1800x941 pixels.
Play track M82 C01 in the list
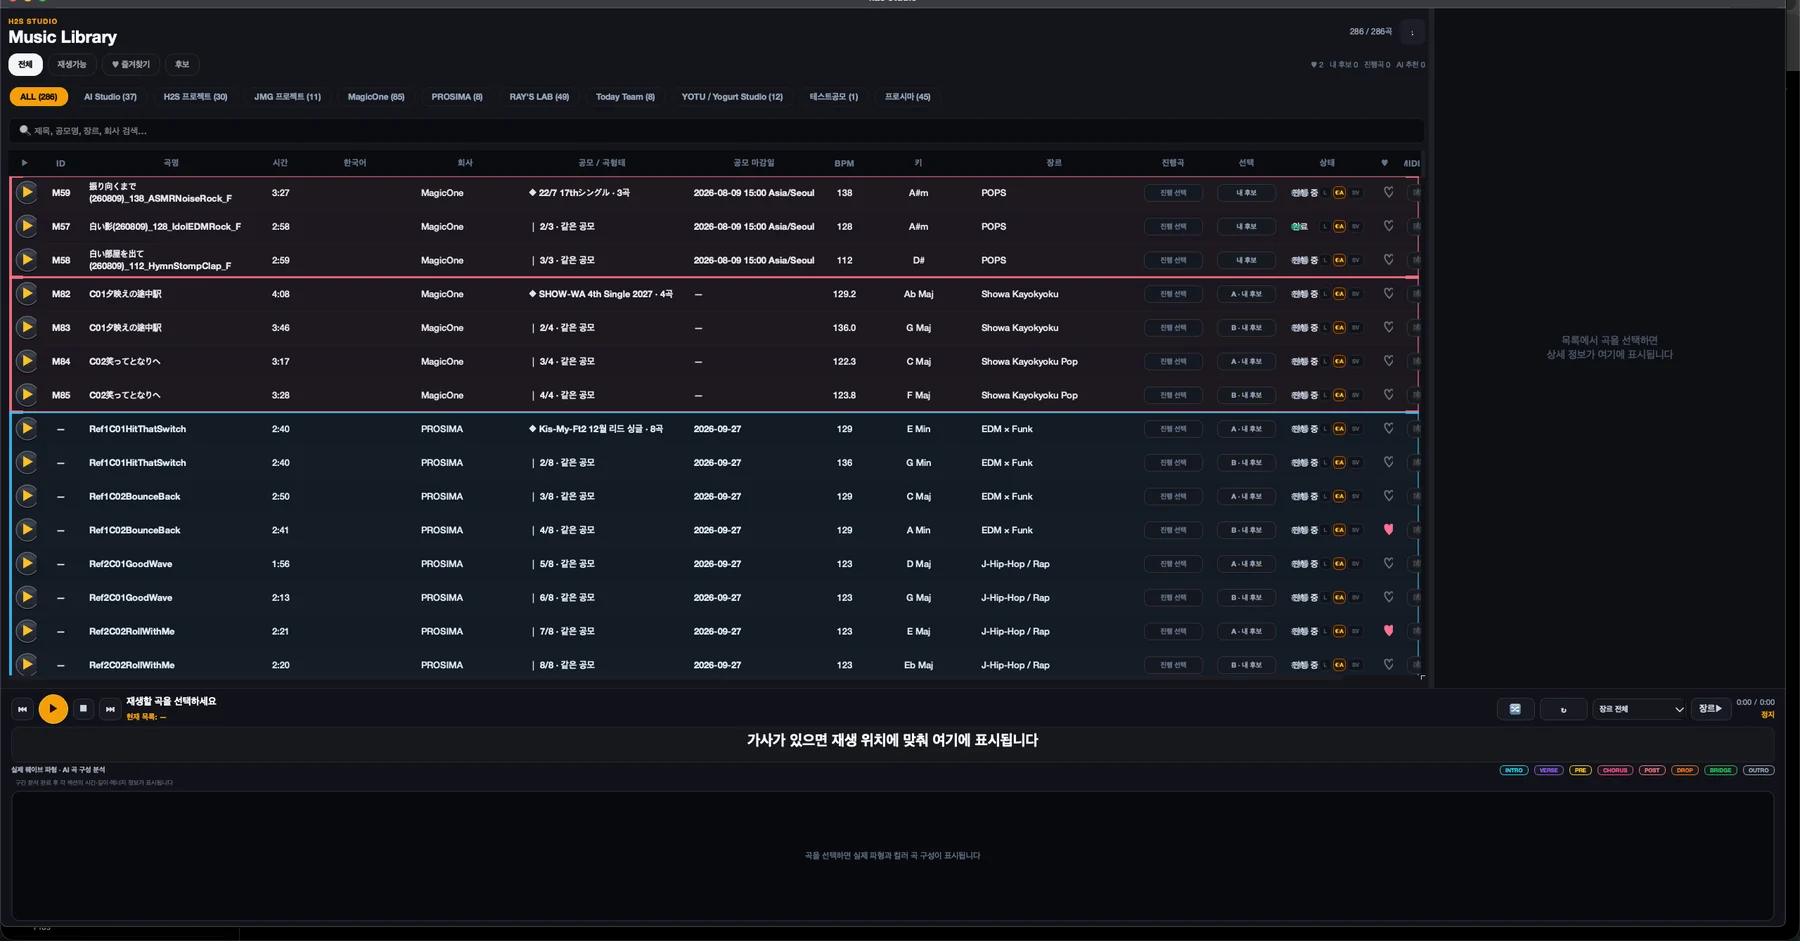pos(27,293)
